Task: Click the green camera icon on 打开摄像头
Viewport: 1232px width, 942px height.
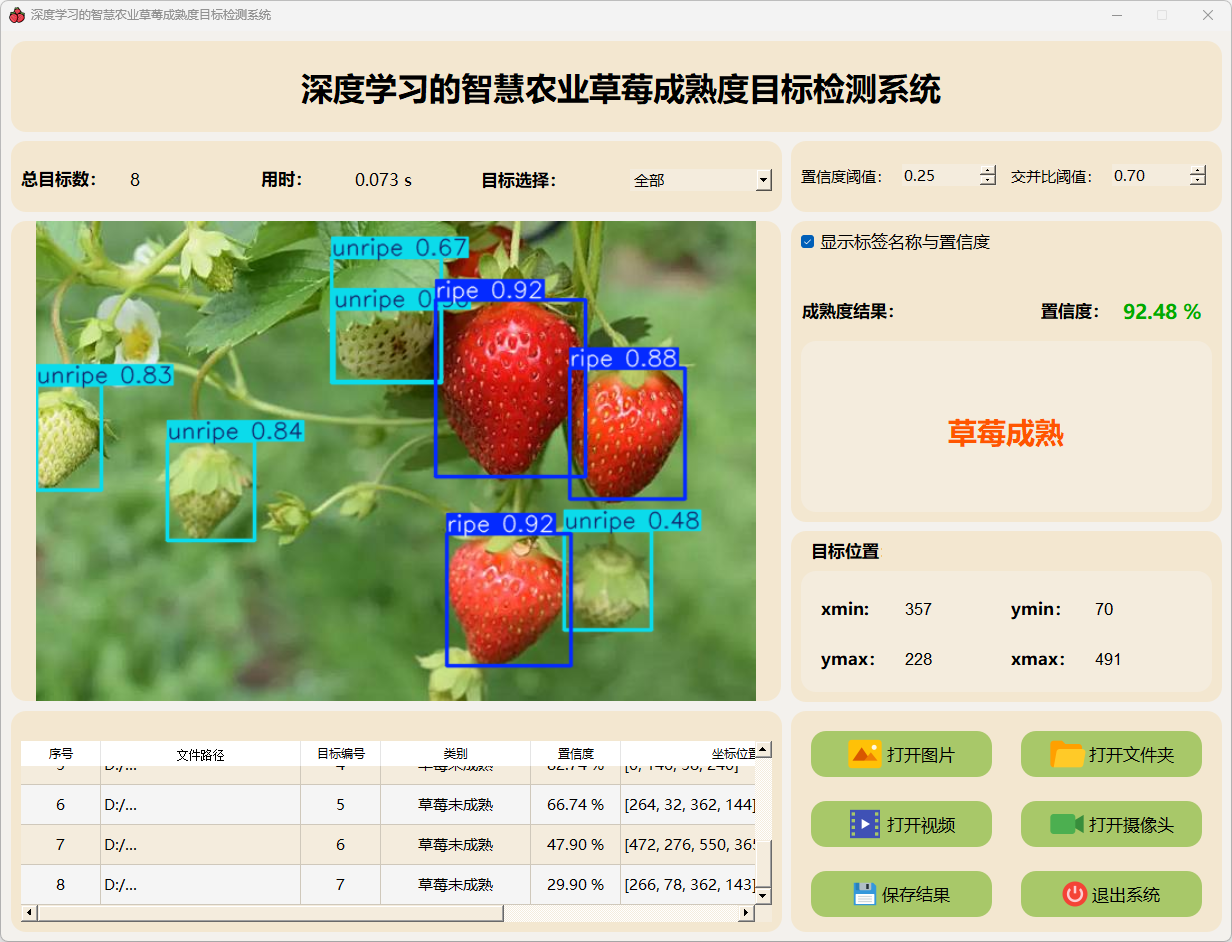Action: [x=1066, y=824]
